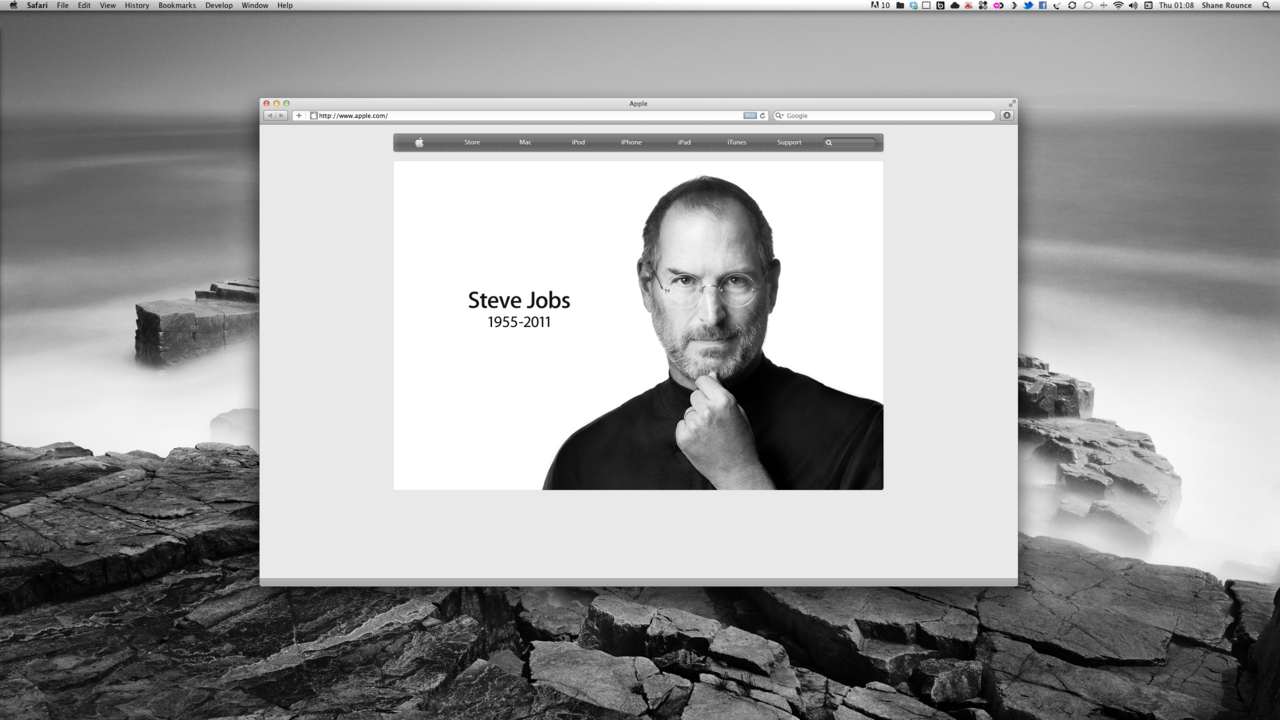Open Spotlight search magnifier in menu bar
The height and width of the screenshot is (720, 1280).
pos(1266,5)
